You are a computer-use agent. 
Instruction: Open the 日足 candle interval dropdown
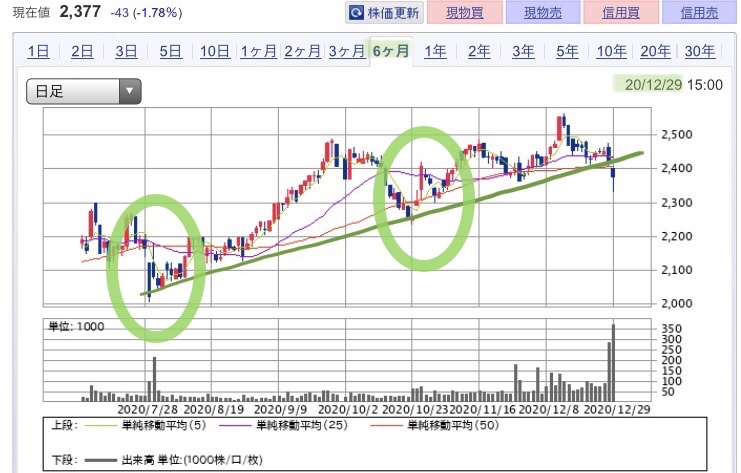(84, 91)
